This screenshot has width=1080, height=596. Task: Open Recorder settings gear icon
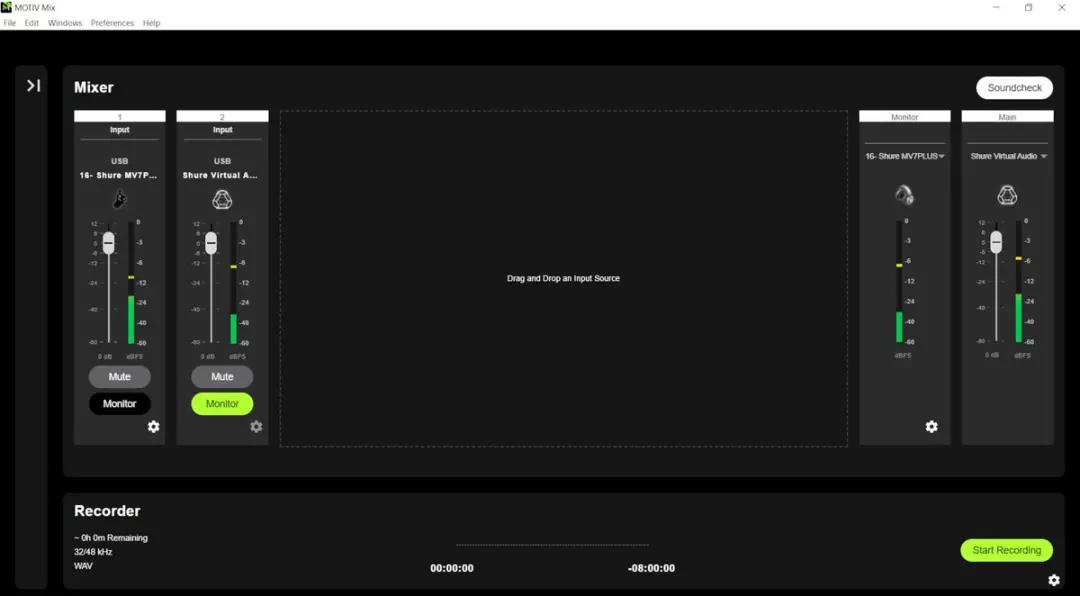(1054, 580)
